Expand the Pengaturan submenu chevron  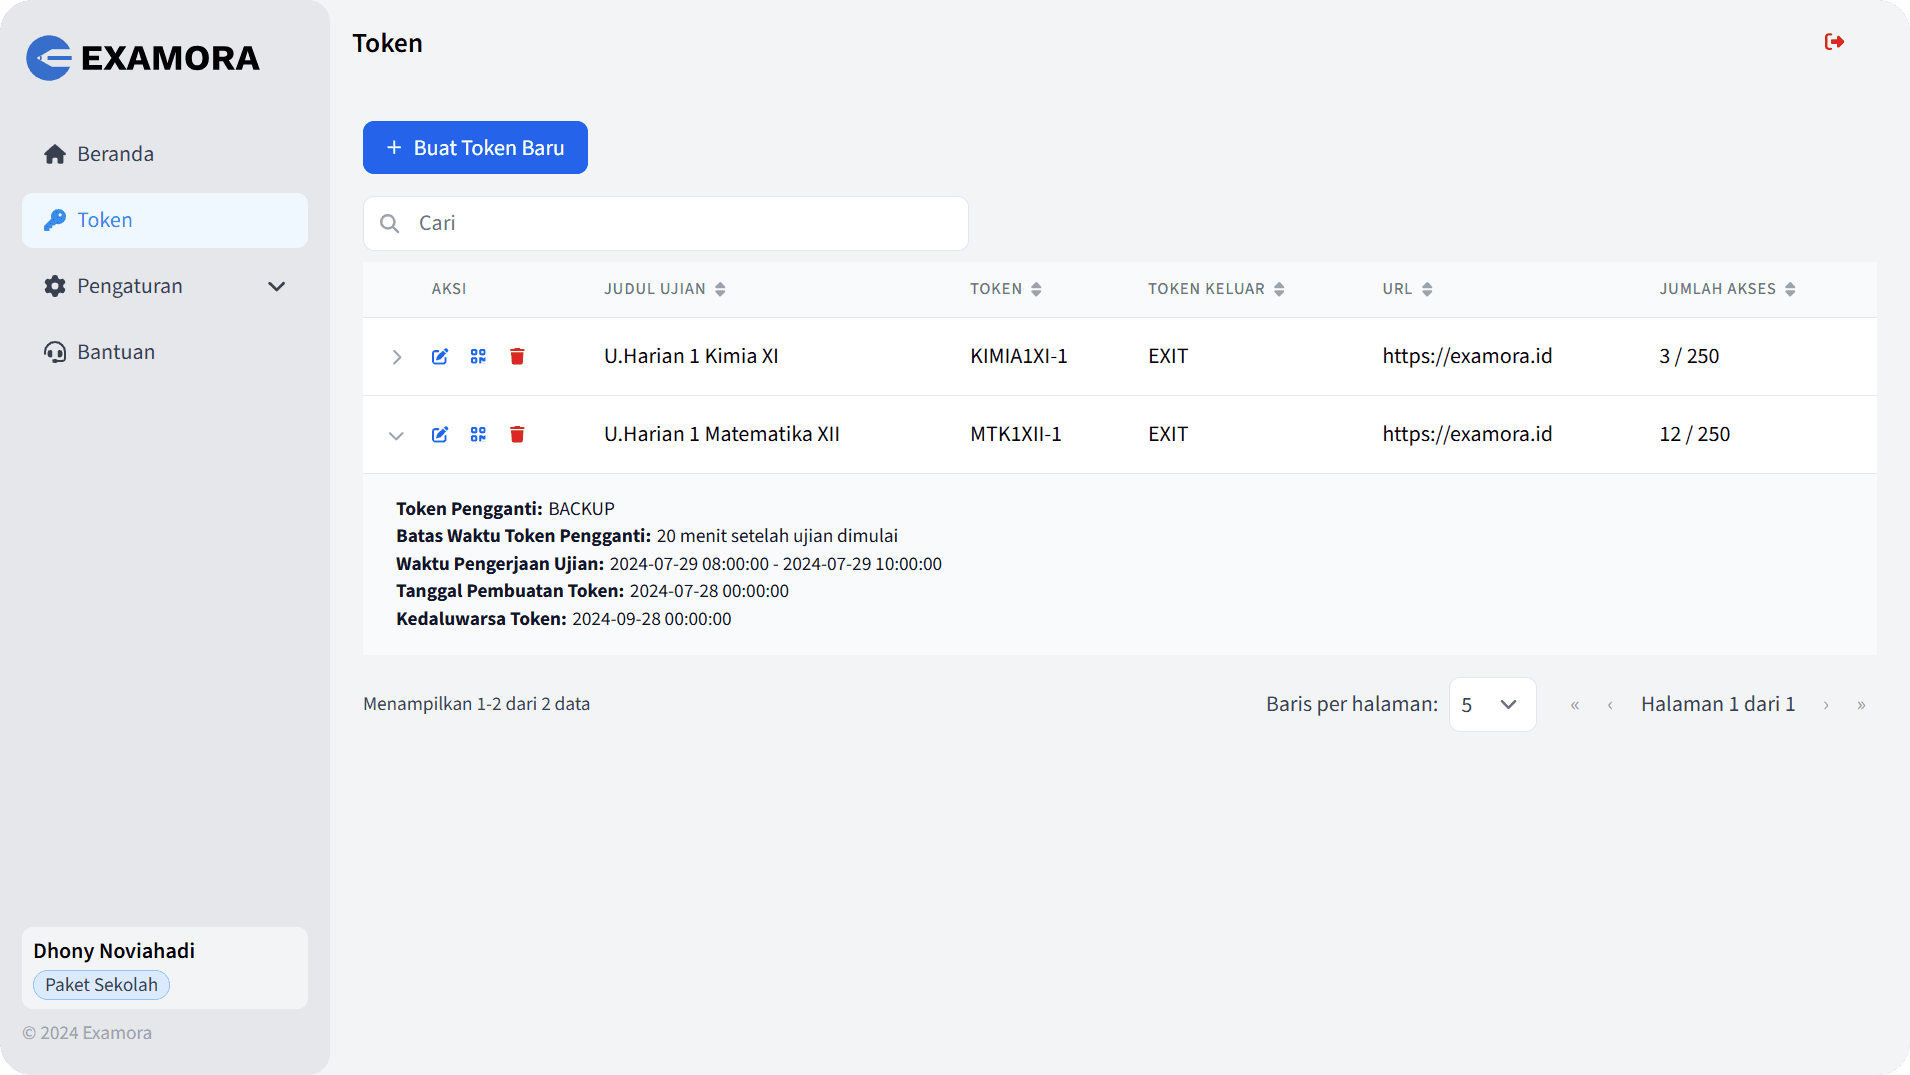(277, 287)
